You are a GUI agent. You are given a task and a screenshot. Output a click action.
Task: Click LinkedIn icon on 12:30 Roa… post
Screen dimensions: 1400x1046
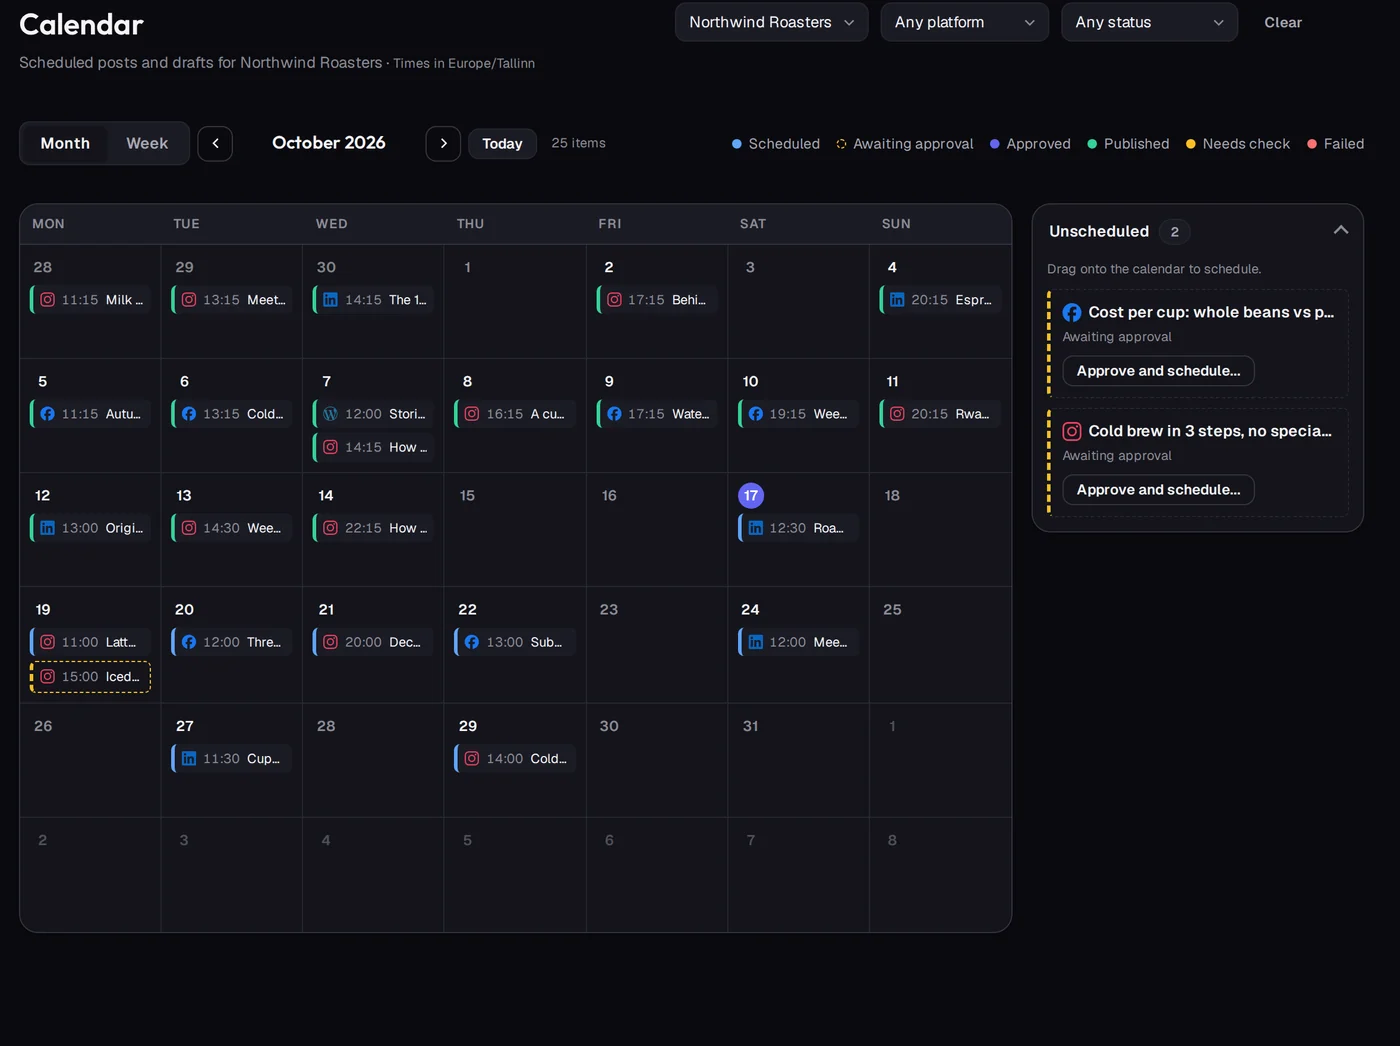coord(755,528)
